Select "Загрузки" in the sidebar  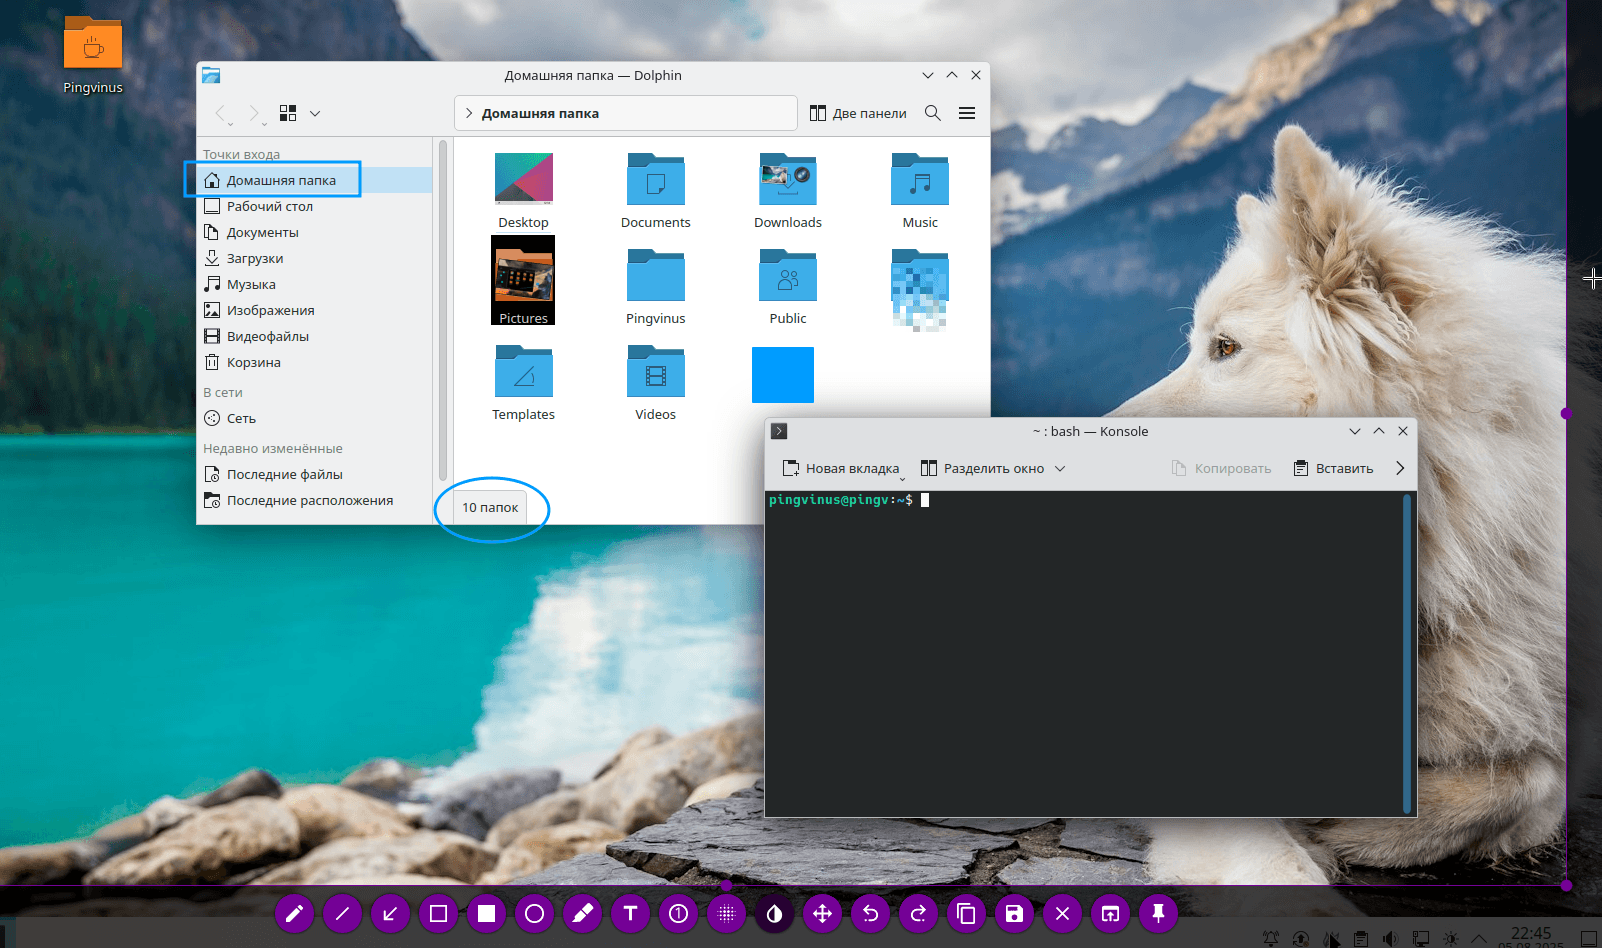255,258
